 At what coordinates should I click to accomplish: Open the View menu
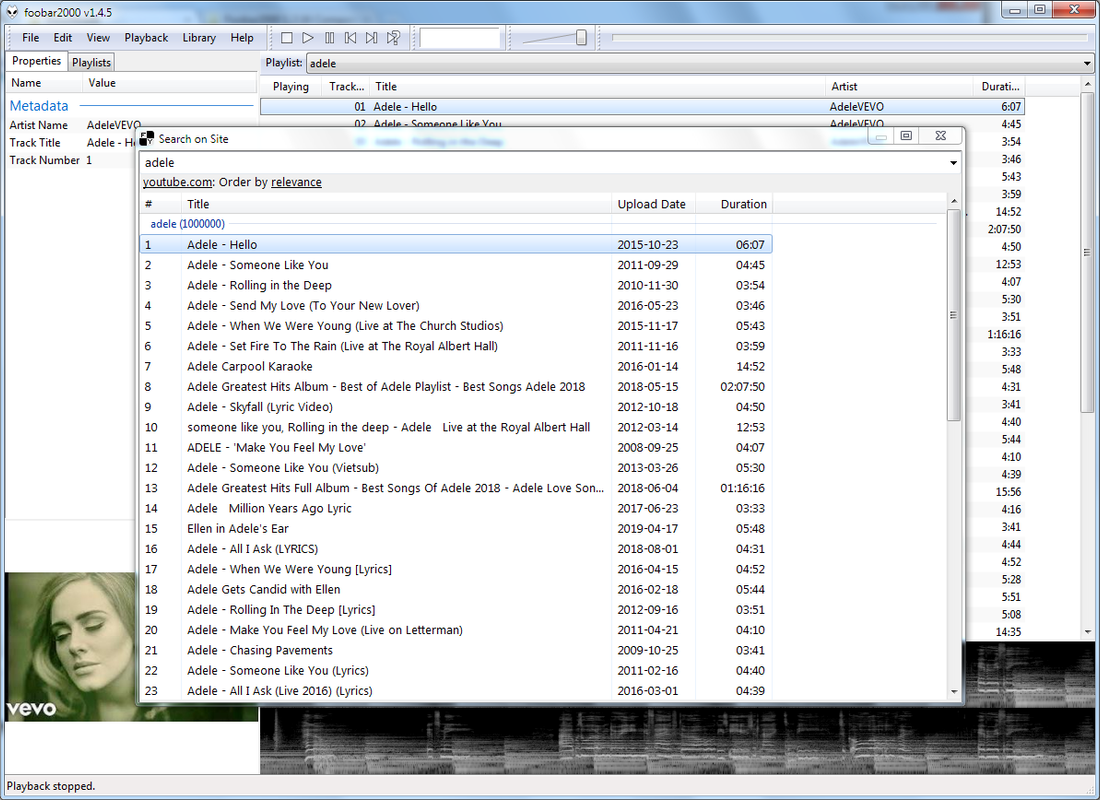[98, 38]
